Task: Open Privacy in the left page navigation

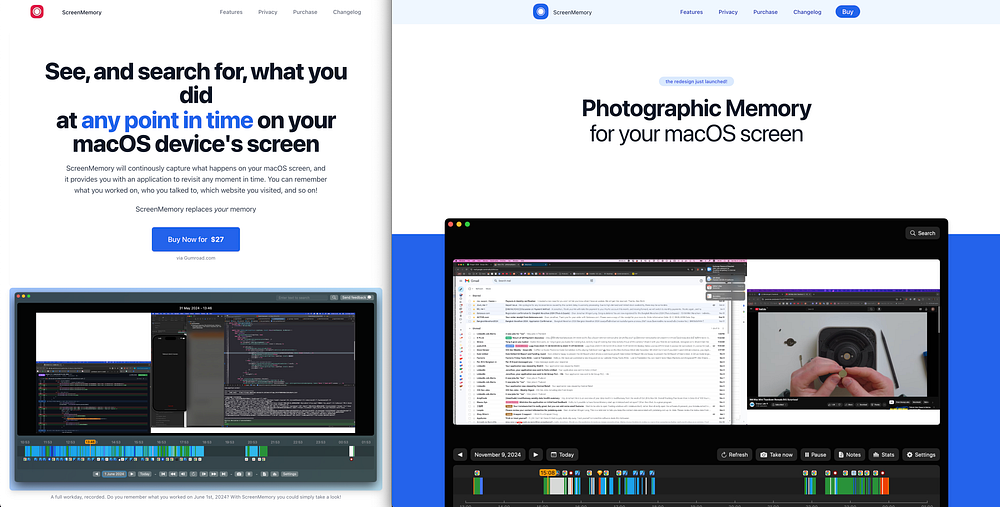Action: coord(268,12)
